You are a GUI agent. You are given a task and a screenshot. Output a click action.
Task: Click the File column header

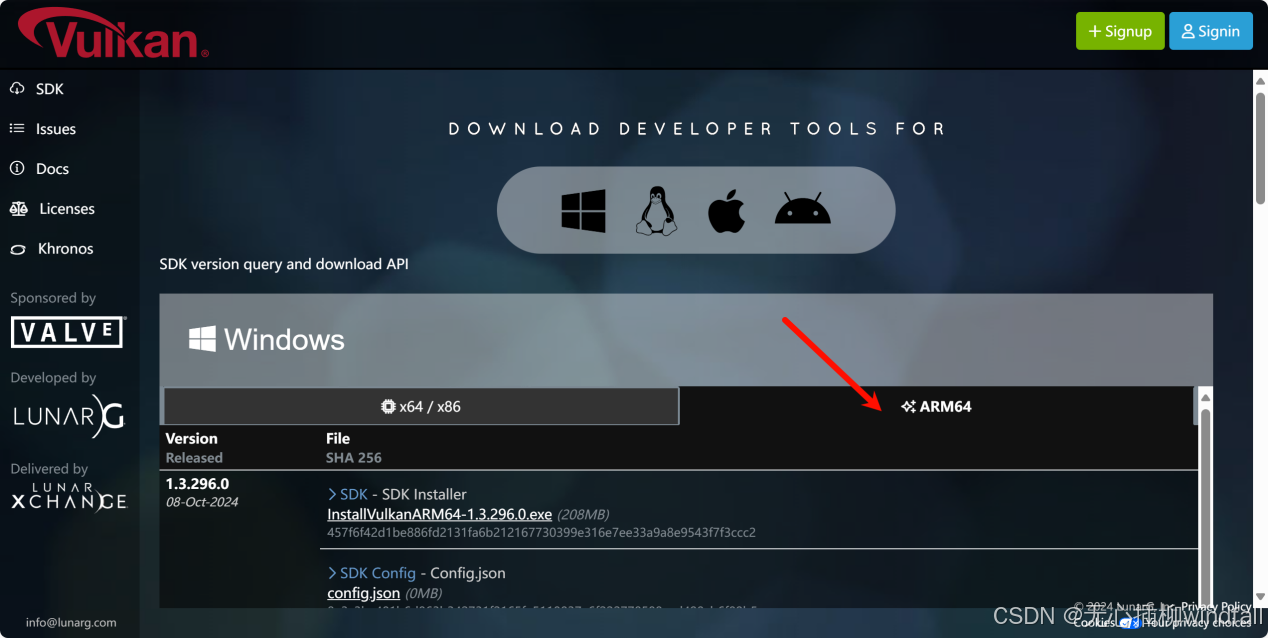[338, 438]
